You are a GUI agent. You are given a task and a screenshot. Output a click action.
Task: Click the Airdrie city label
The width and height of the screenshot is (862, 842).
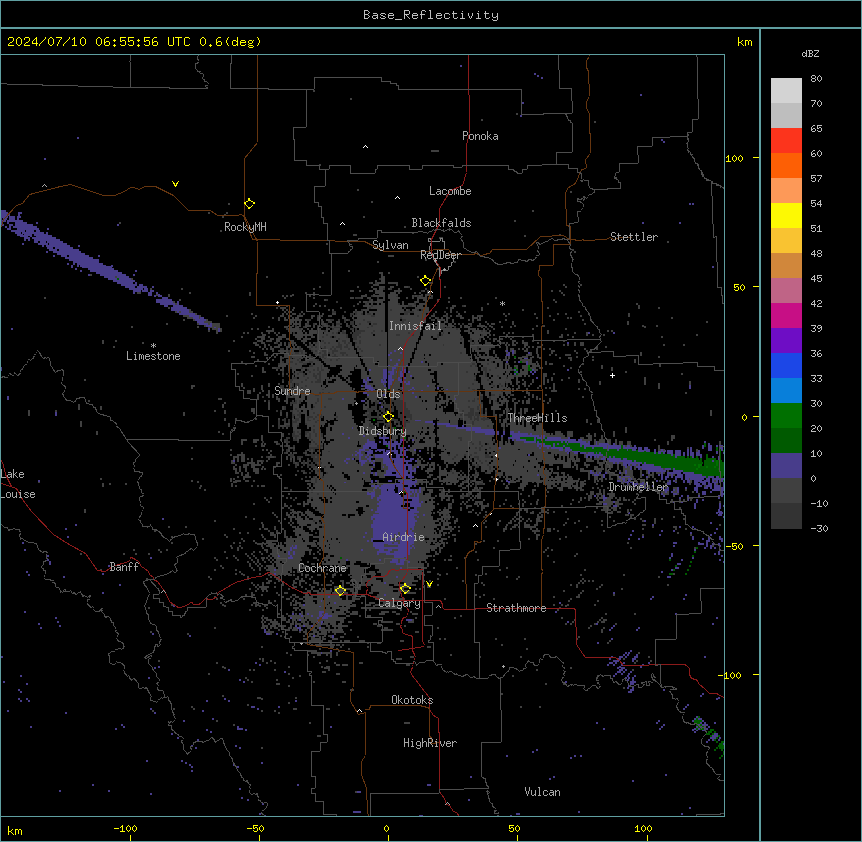[x=404, y=537]
